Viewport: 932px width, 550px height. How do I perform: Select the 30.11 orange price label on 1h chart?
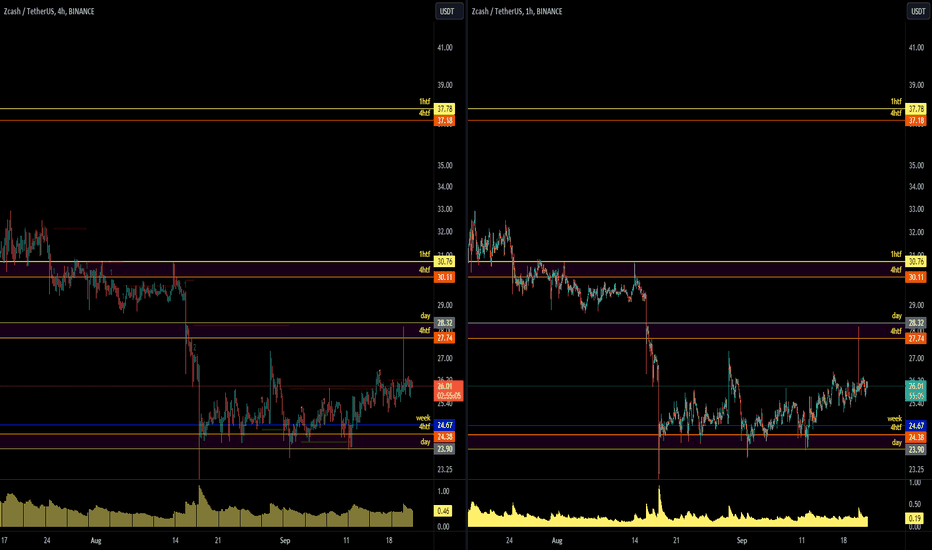click(916, 277)
